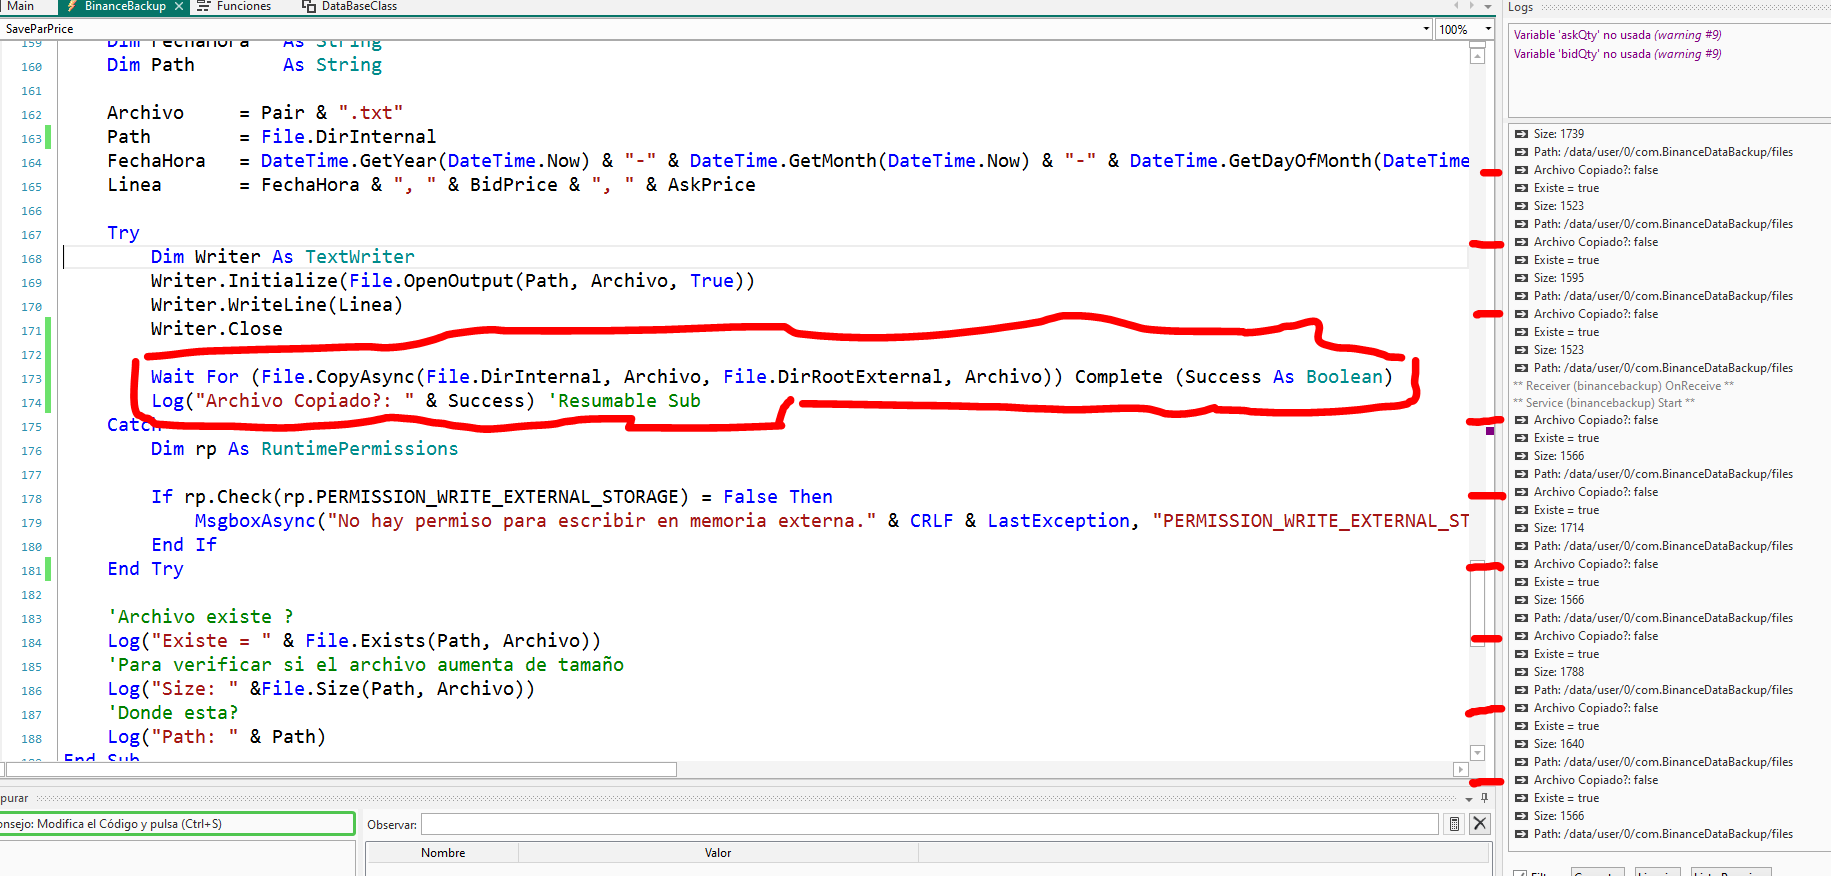
Task: Pin the debug panel with pushpin icon
Action: click(1484, 798)
